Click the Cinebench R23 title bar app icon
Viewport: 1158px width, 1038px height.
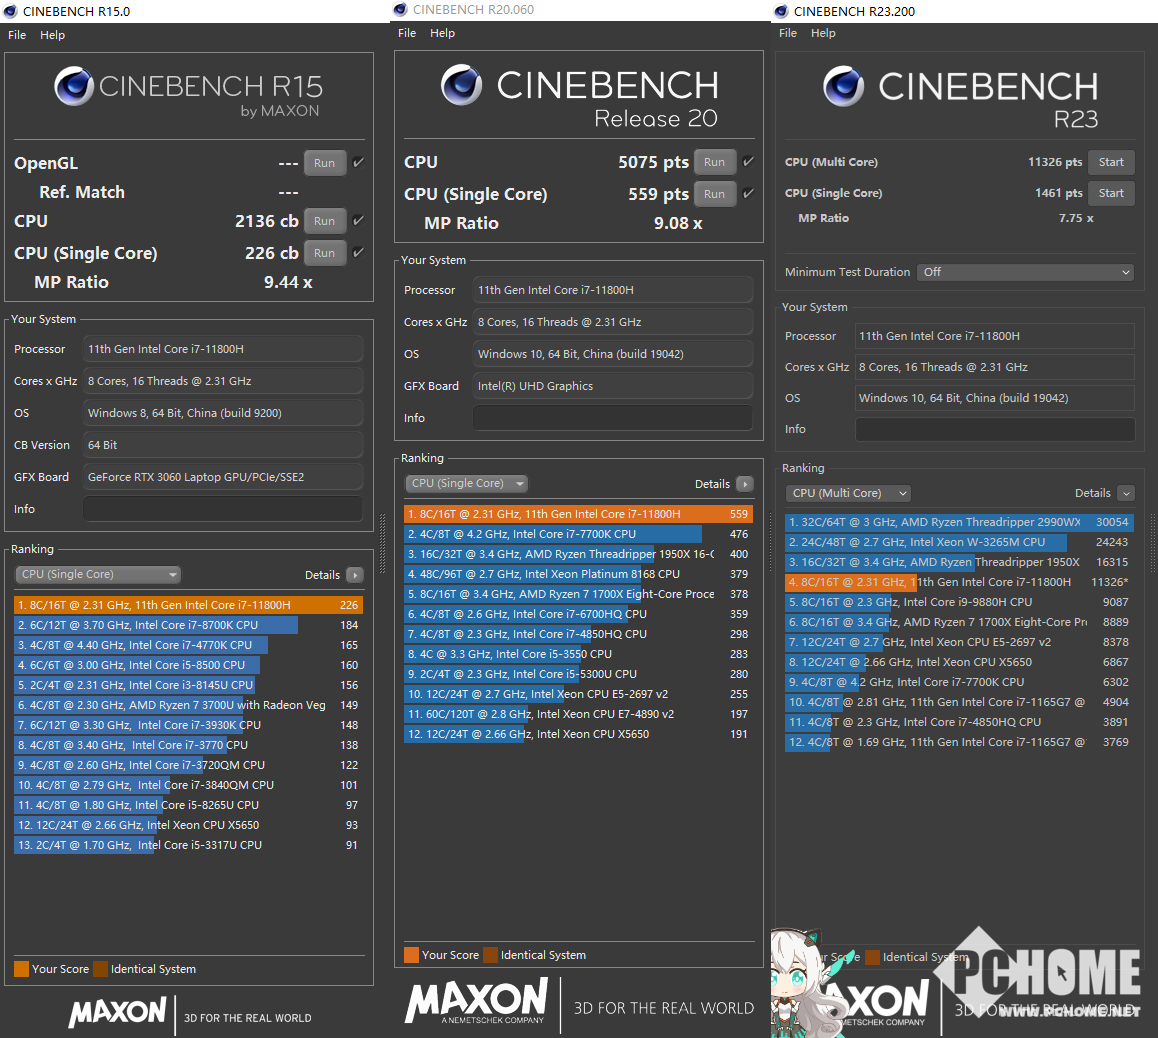781,11
